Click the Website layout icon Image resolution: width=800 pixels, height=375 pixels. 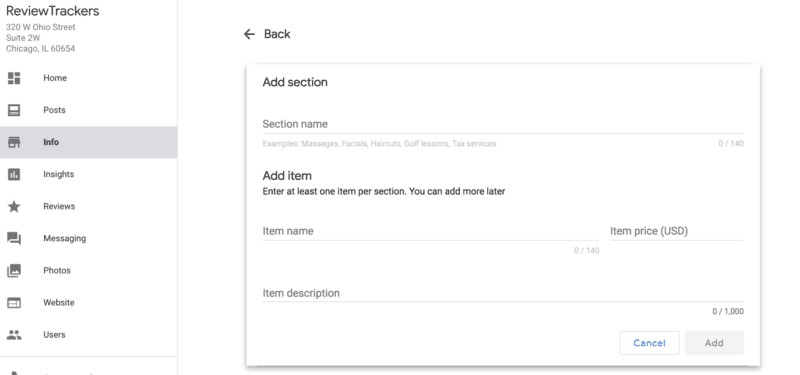14,303
